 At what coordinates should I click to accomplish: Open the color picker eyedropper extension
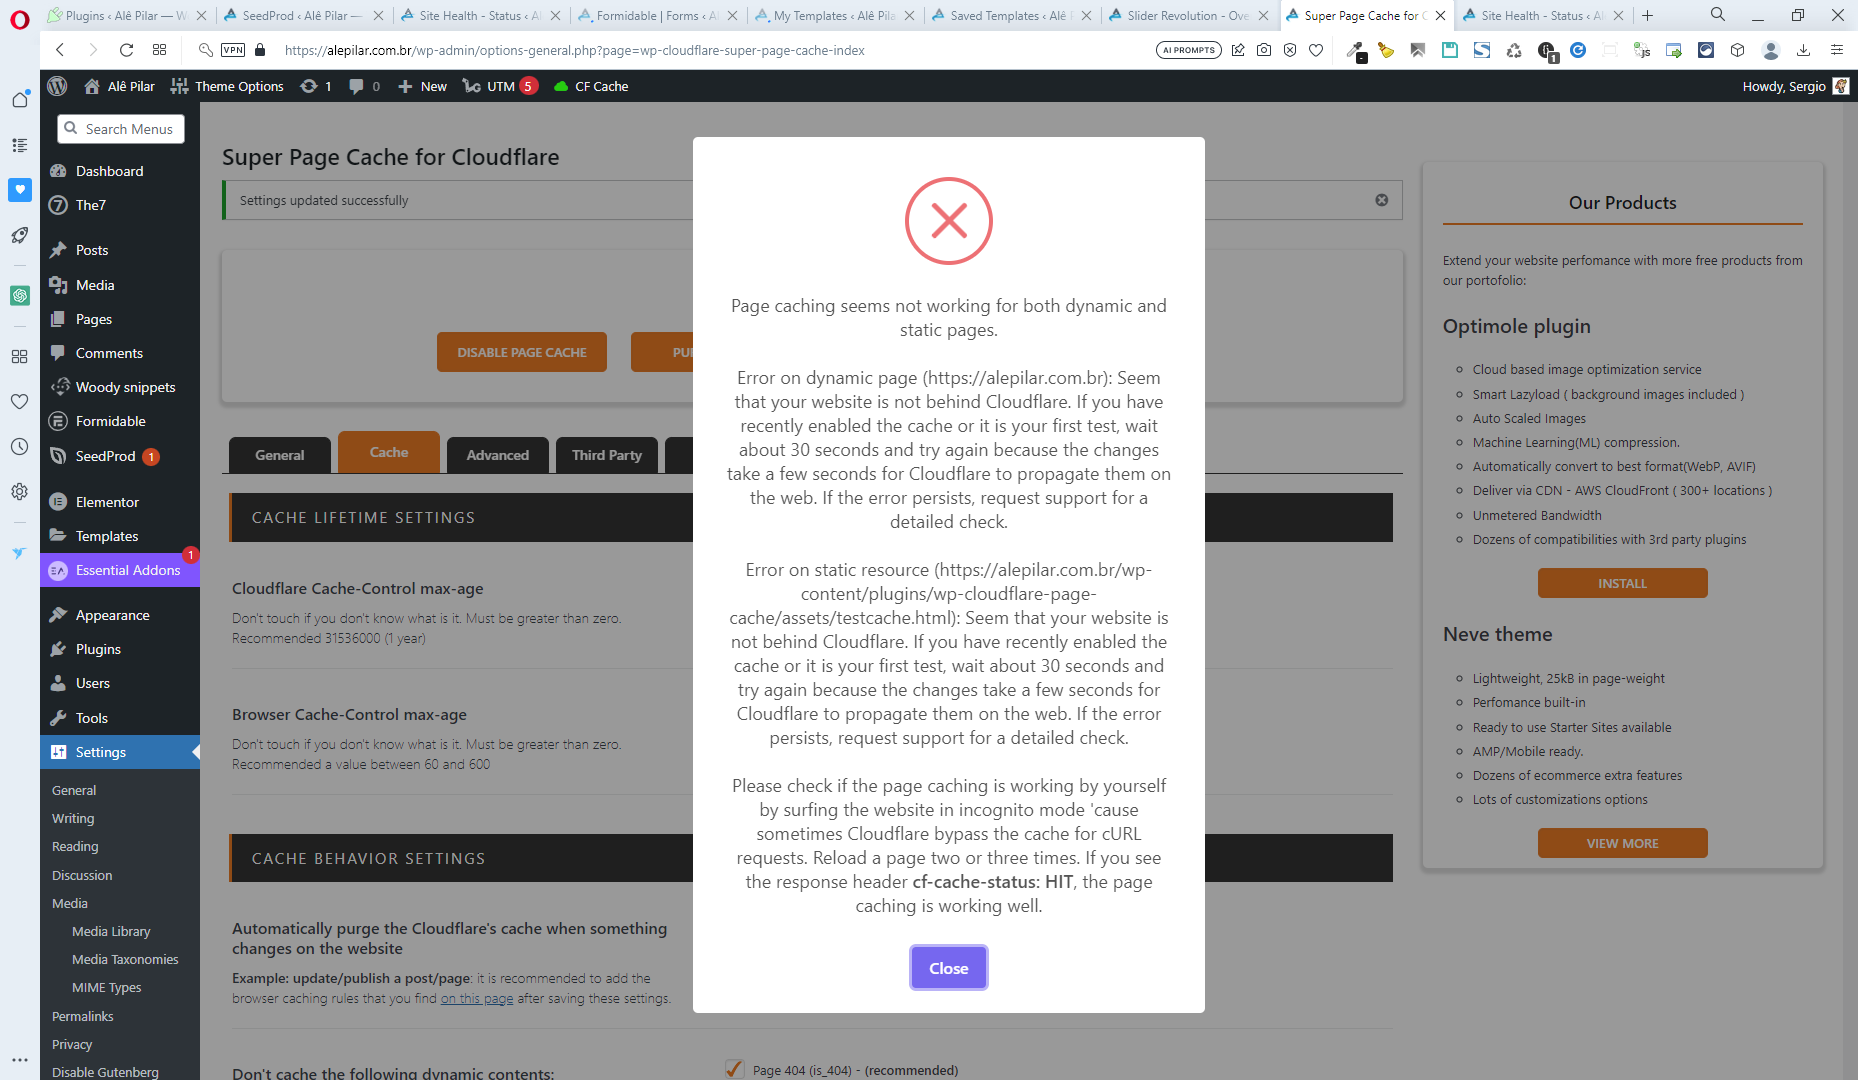[x=1356, y=50]
